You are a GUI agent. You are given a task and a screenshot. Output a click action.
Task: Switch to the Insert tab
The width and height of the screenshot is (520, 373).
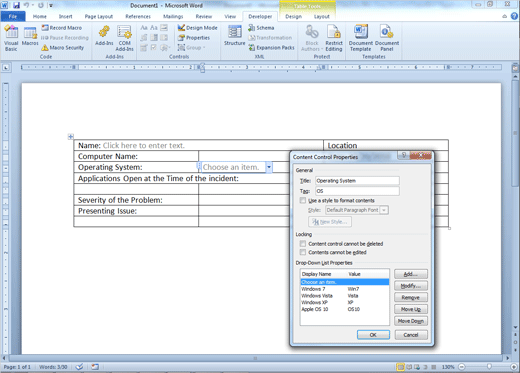[x=65, y=16]
